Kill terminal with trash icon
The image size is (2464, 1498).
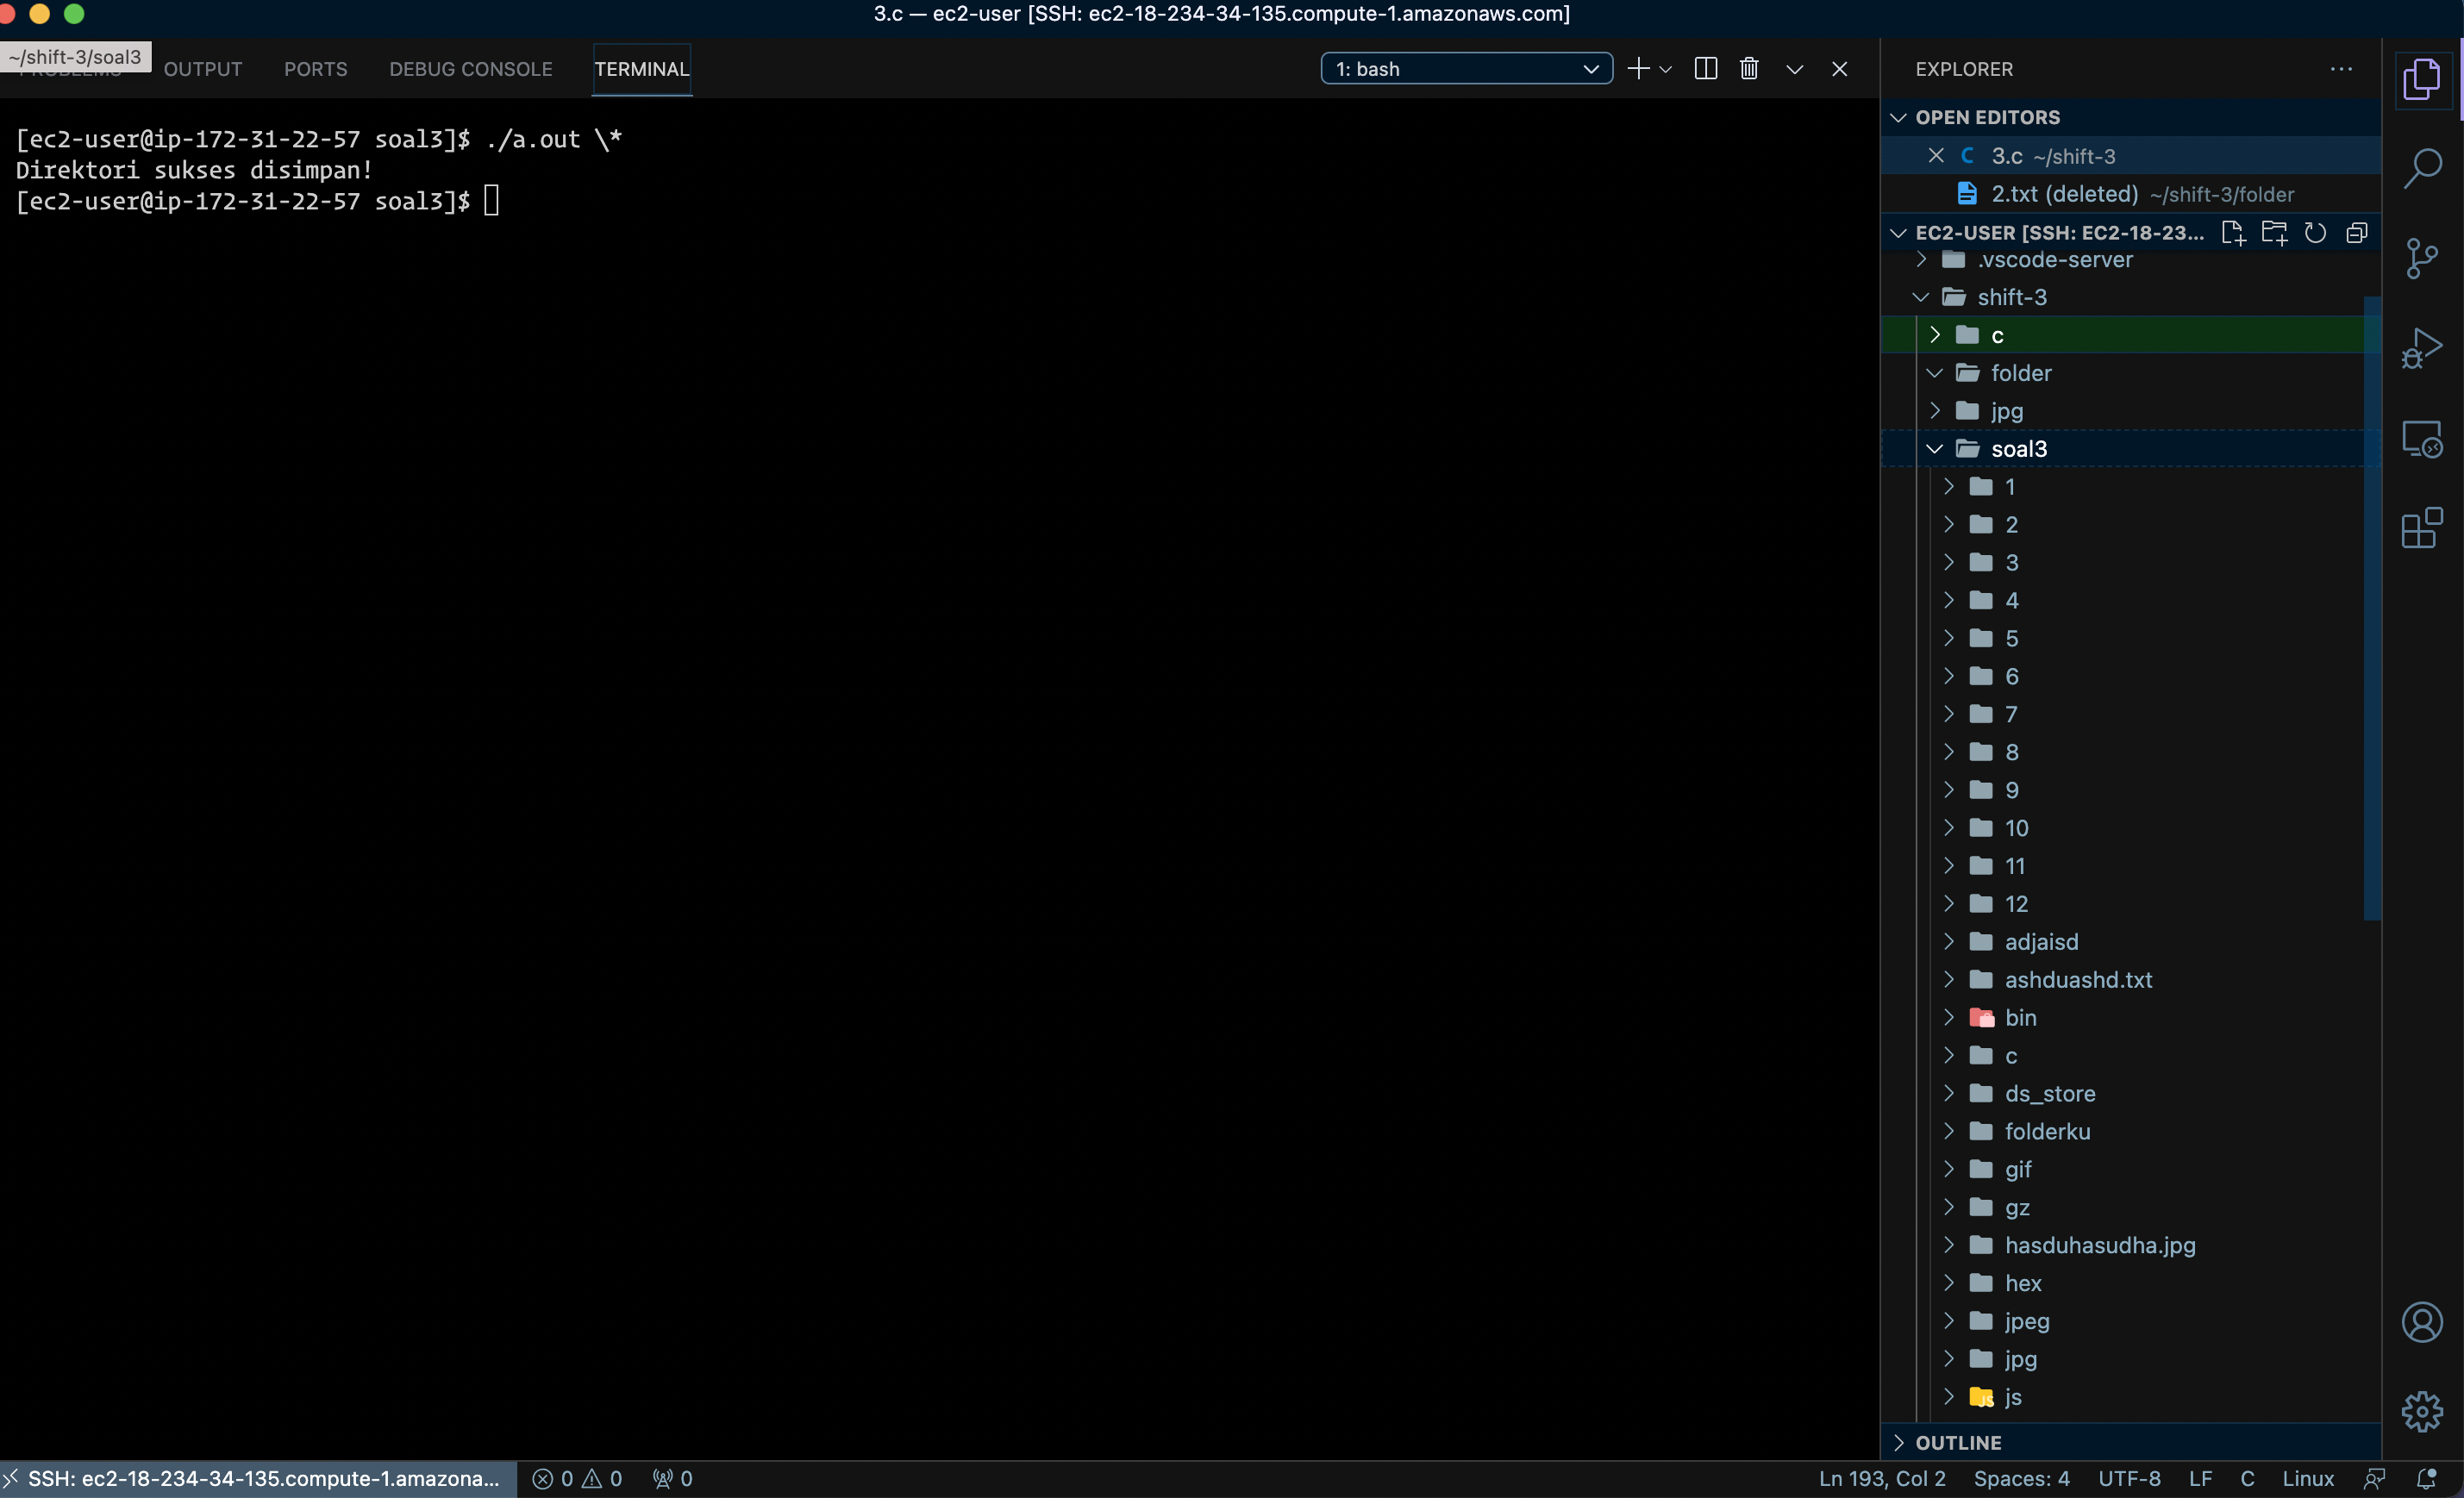[1748, 69]
